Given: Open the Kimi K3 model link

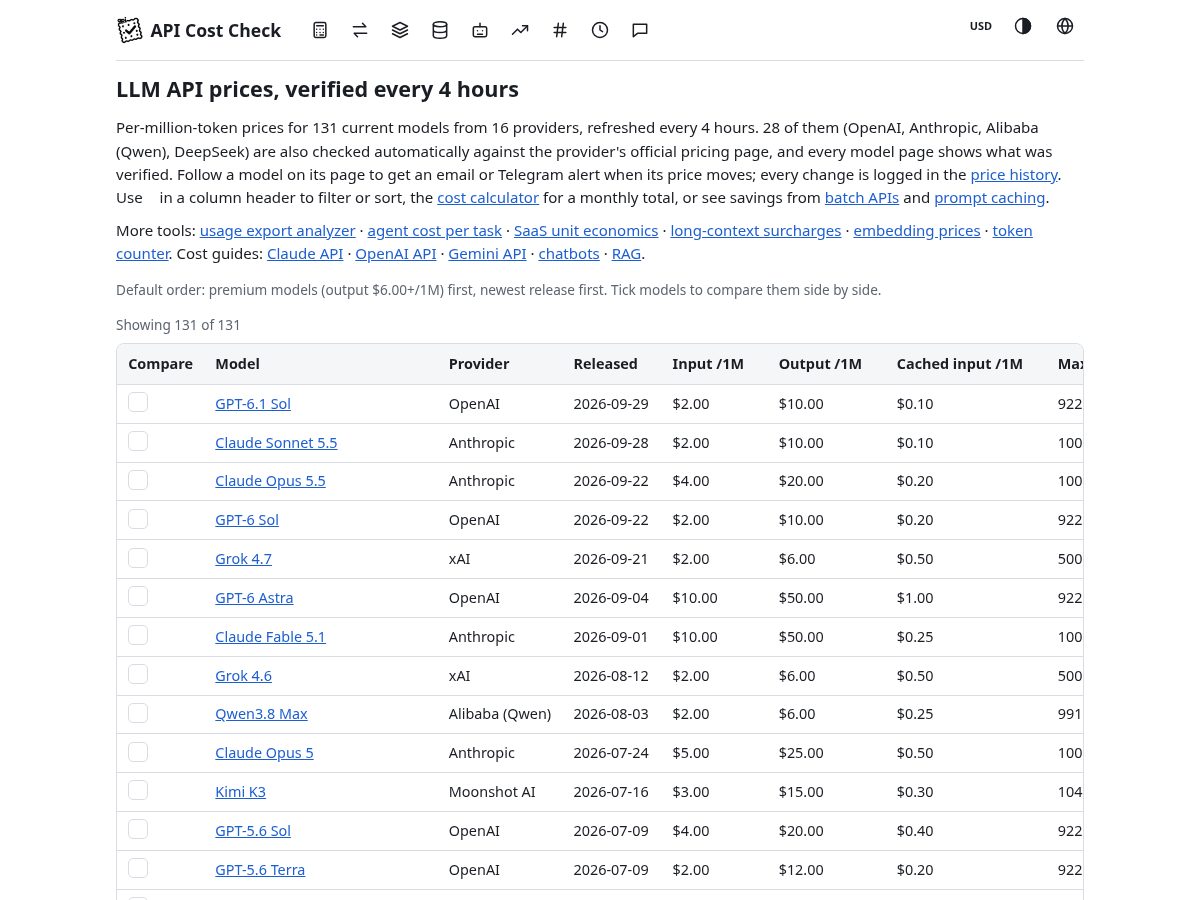Looking at the screenshot, I should coord(240,792).
